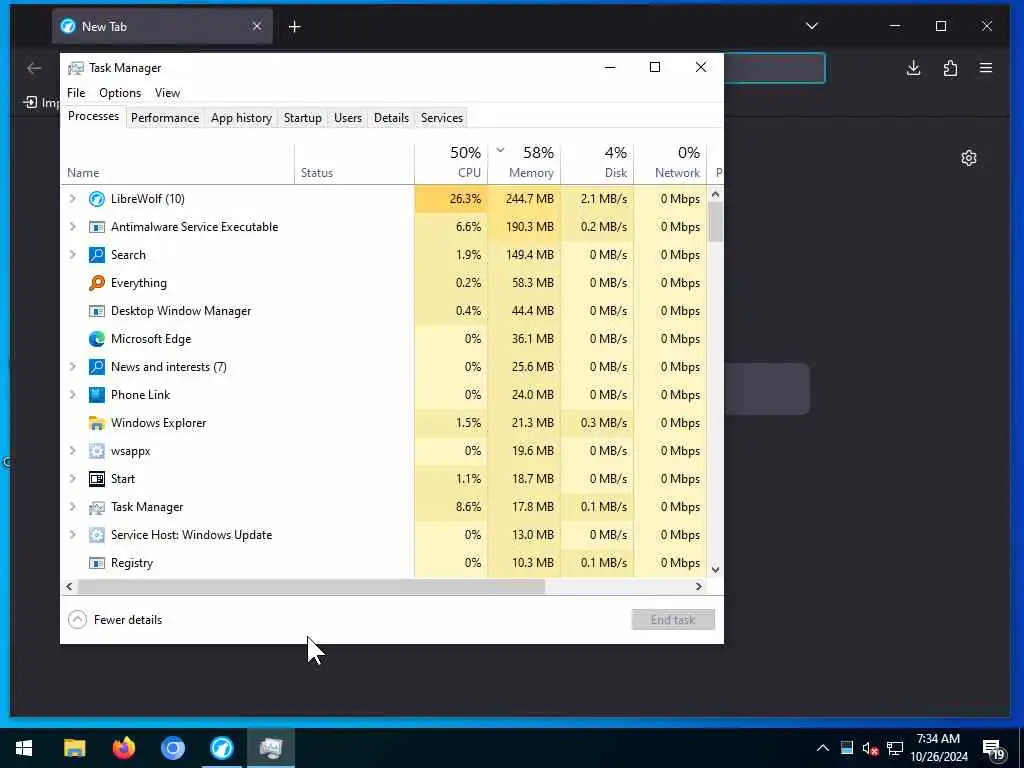Viewport: 1024px width, 768px height.
Task: Click the vertical scrollbar down arrow
Action: (716, 570)
